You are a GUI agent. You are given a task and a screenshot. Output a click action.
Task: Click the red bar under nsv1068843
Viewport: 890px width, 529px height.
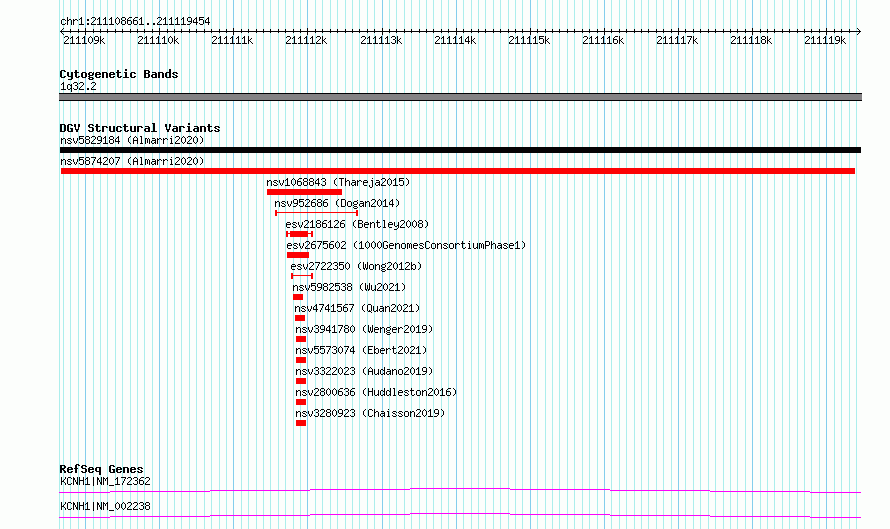tap(304, 192)
